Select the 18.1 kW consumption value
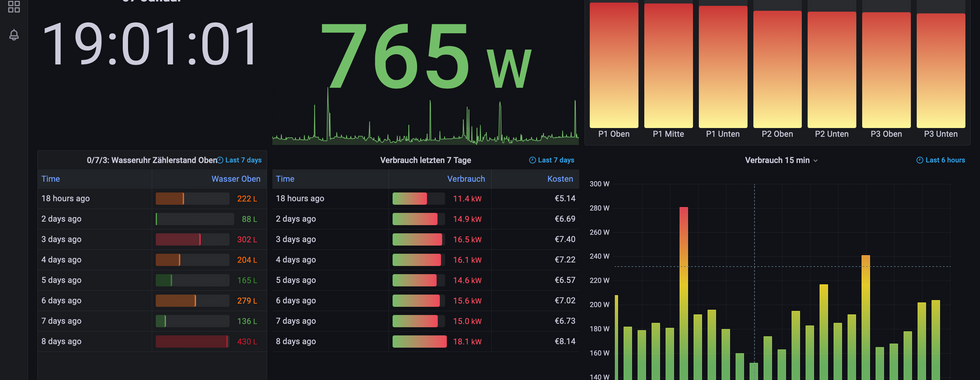The width and height of the screenshot is (980, 380). click(468, 342)
